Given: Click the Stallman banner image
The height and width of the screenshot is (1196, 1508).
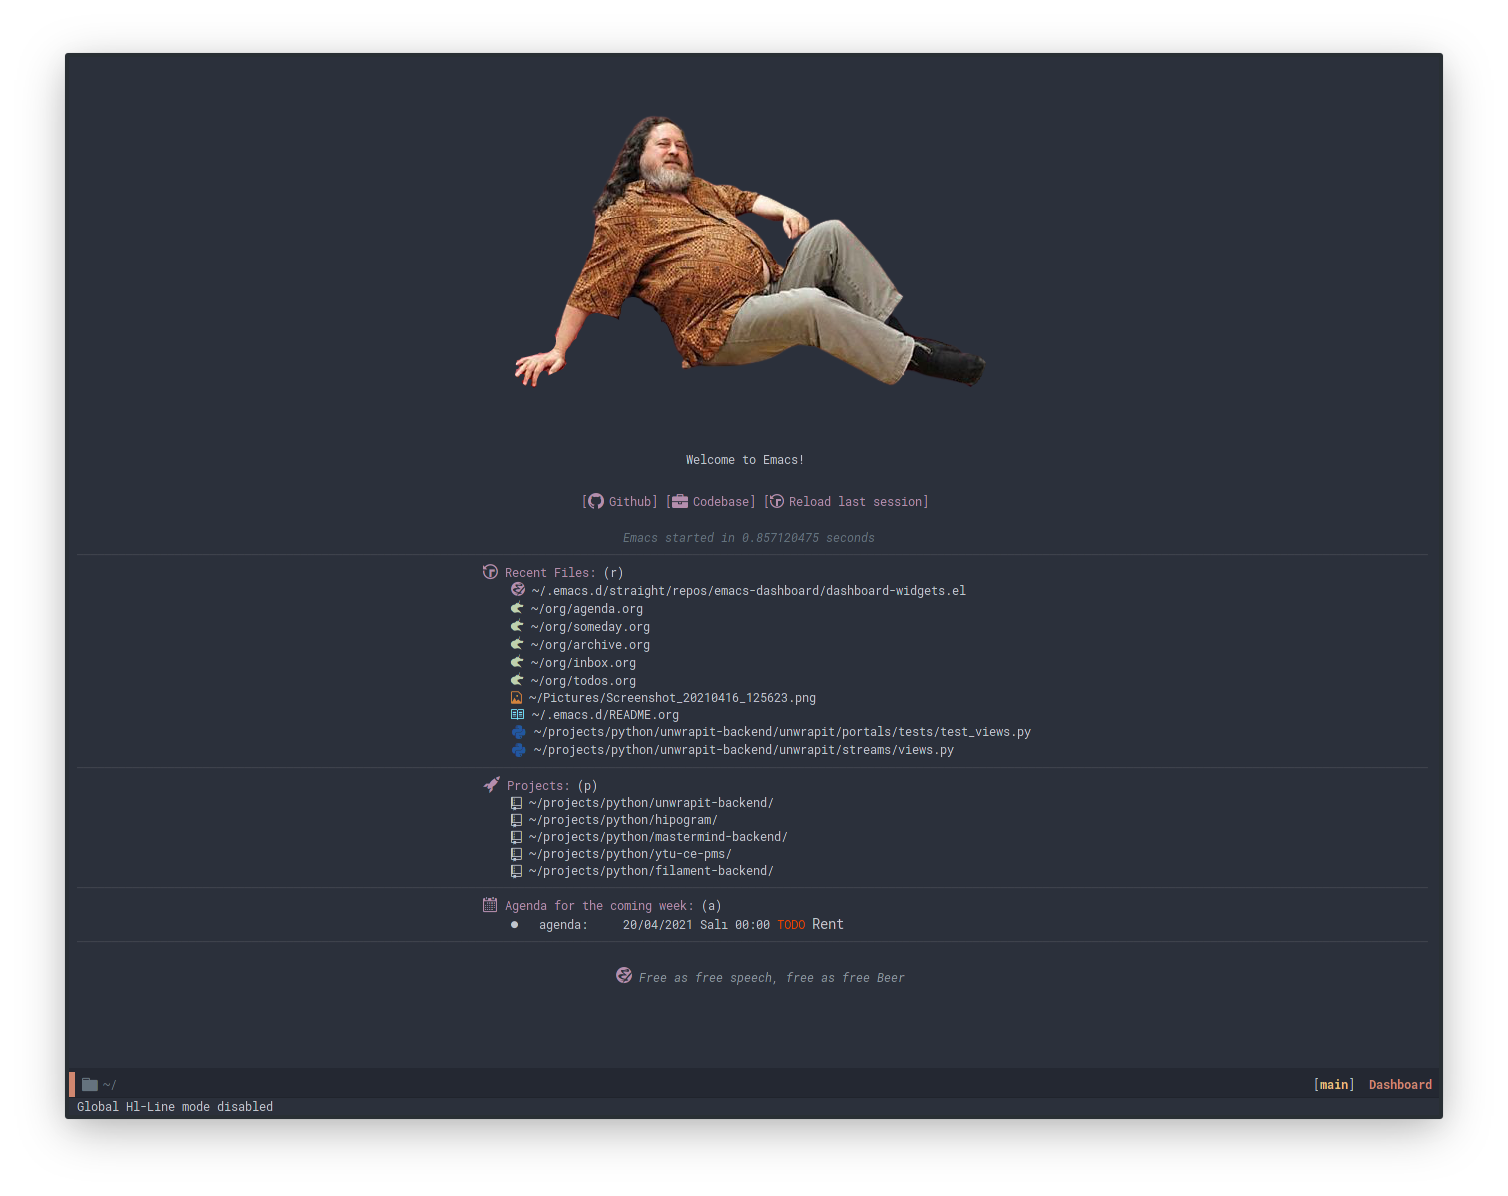Looking at the screenshot, I should [x=750, y=252].
